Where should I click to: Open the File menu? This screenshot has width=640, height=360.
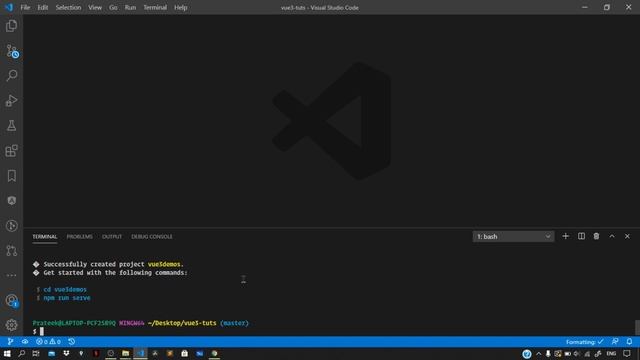[x=25, y=7]
